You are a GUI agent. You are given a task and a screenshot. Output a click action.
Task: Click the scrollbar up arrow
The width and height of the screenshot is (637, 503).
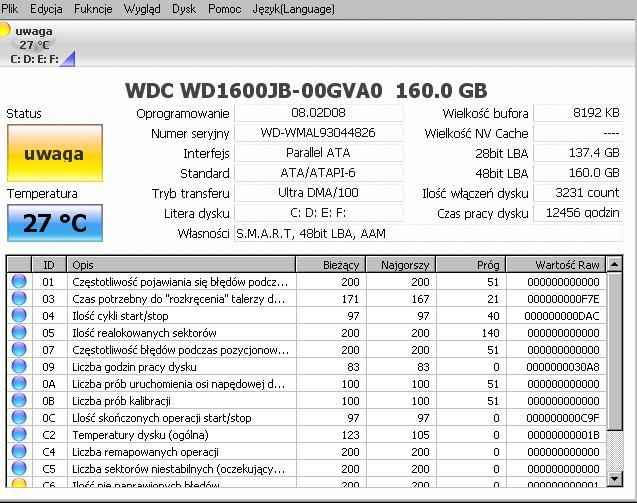point(614,265)
